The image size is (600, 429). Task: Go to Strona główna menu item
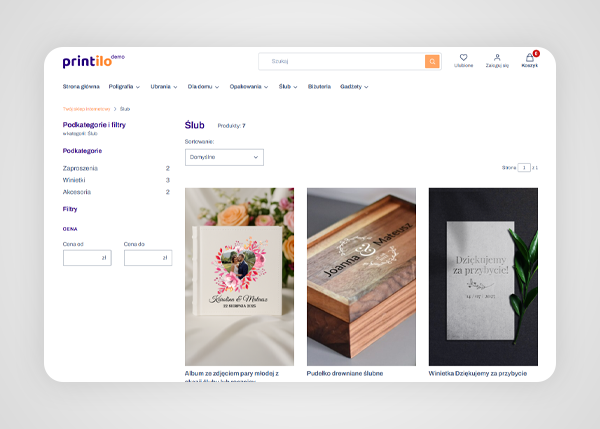click(81, 86)
